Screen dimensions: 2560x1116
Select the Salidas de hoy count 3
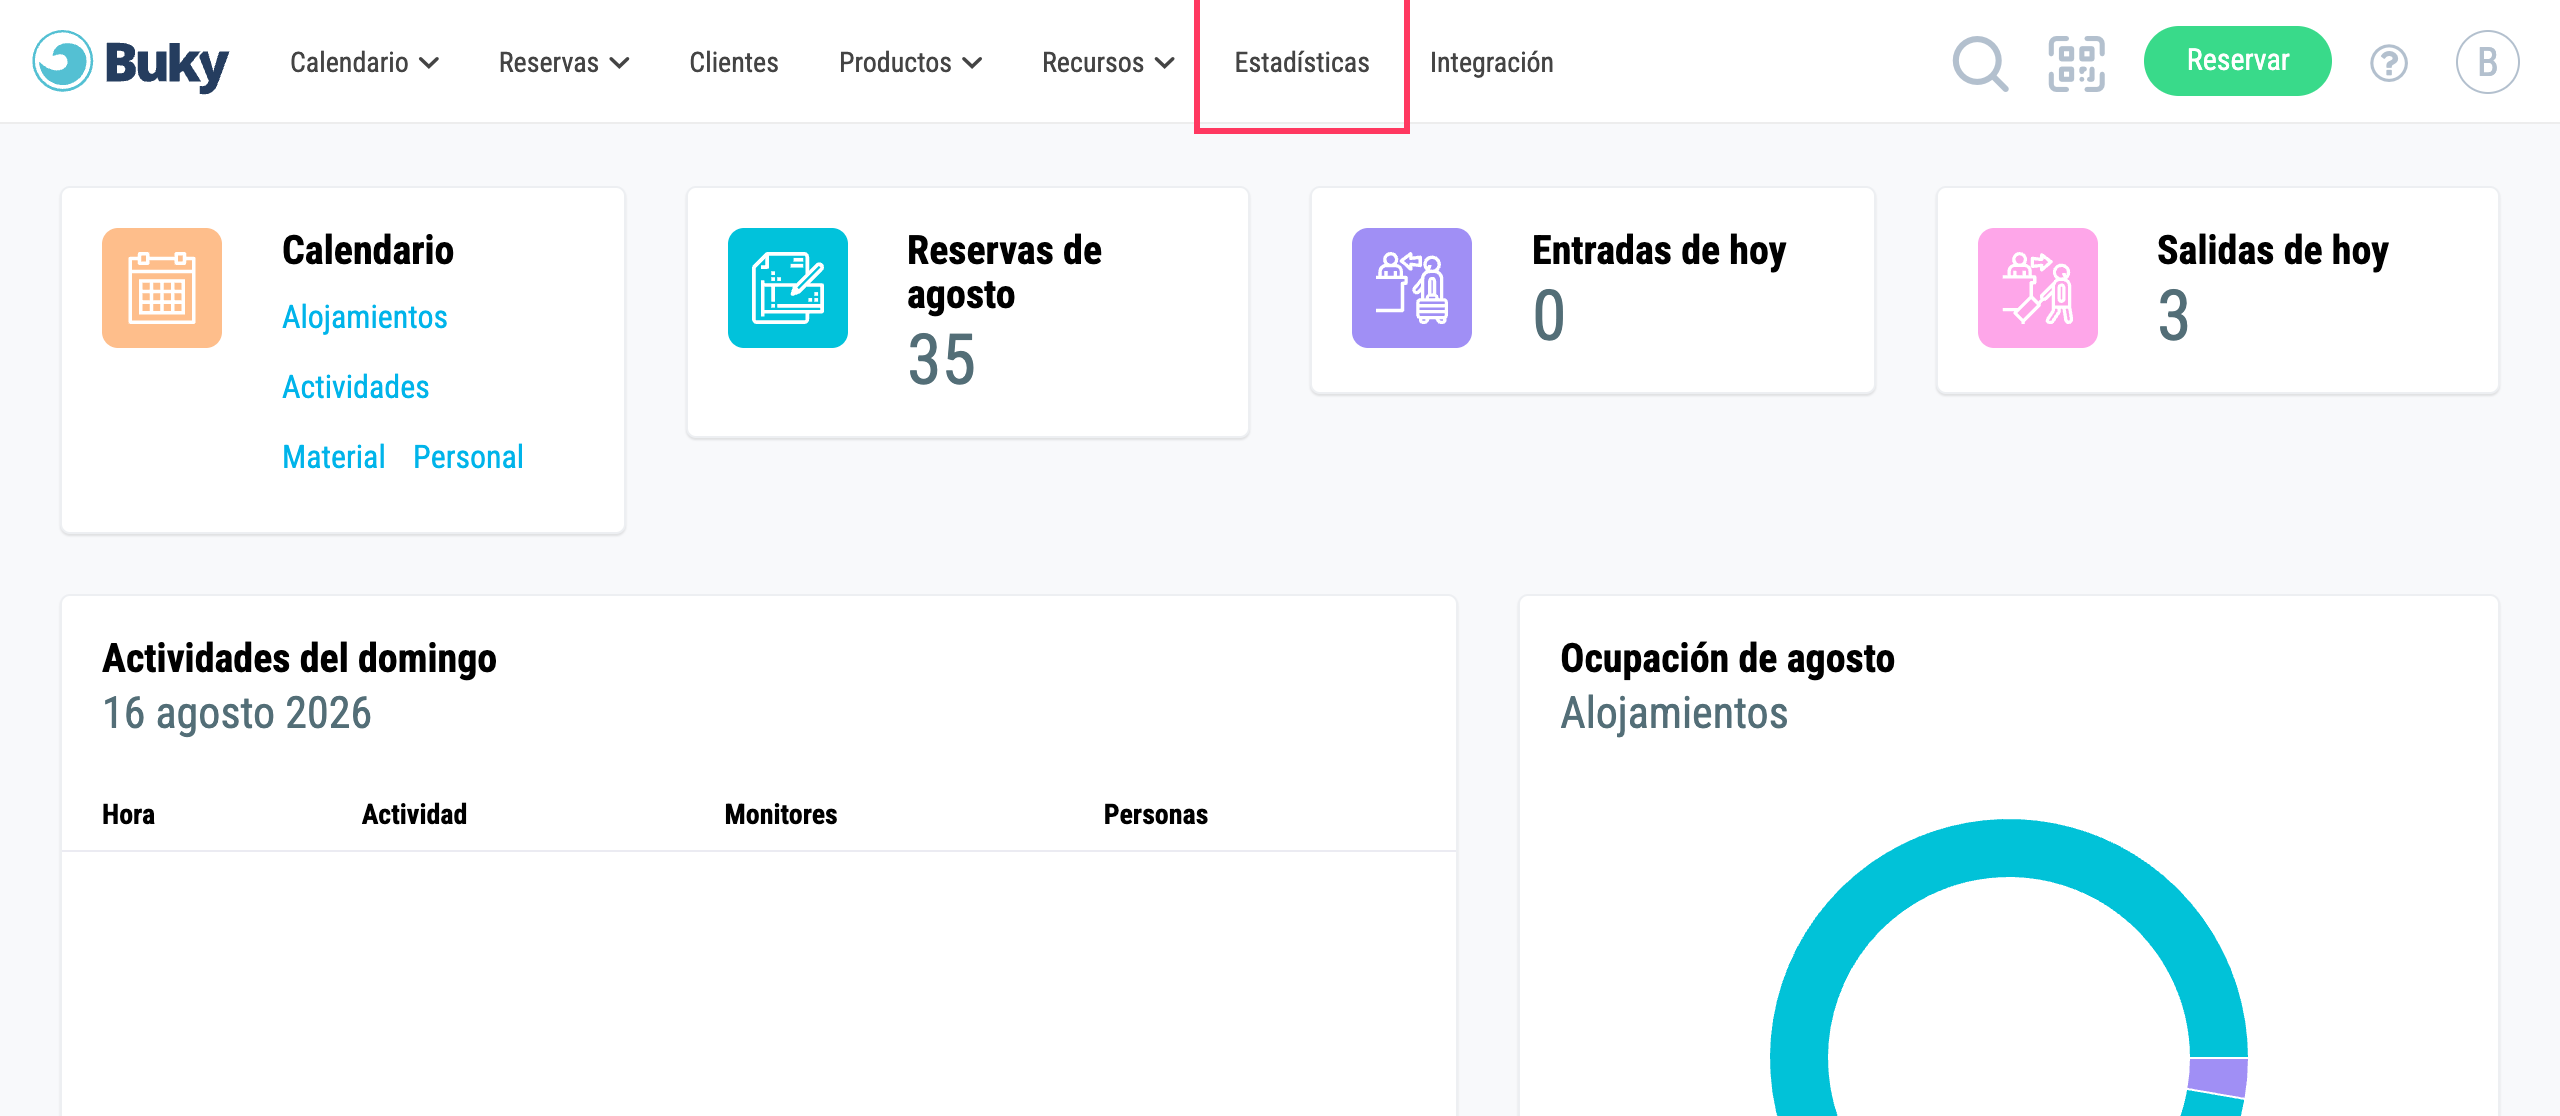coord(2173,316)
